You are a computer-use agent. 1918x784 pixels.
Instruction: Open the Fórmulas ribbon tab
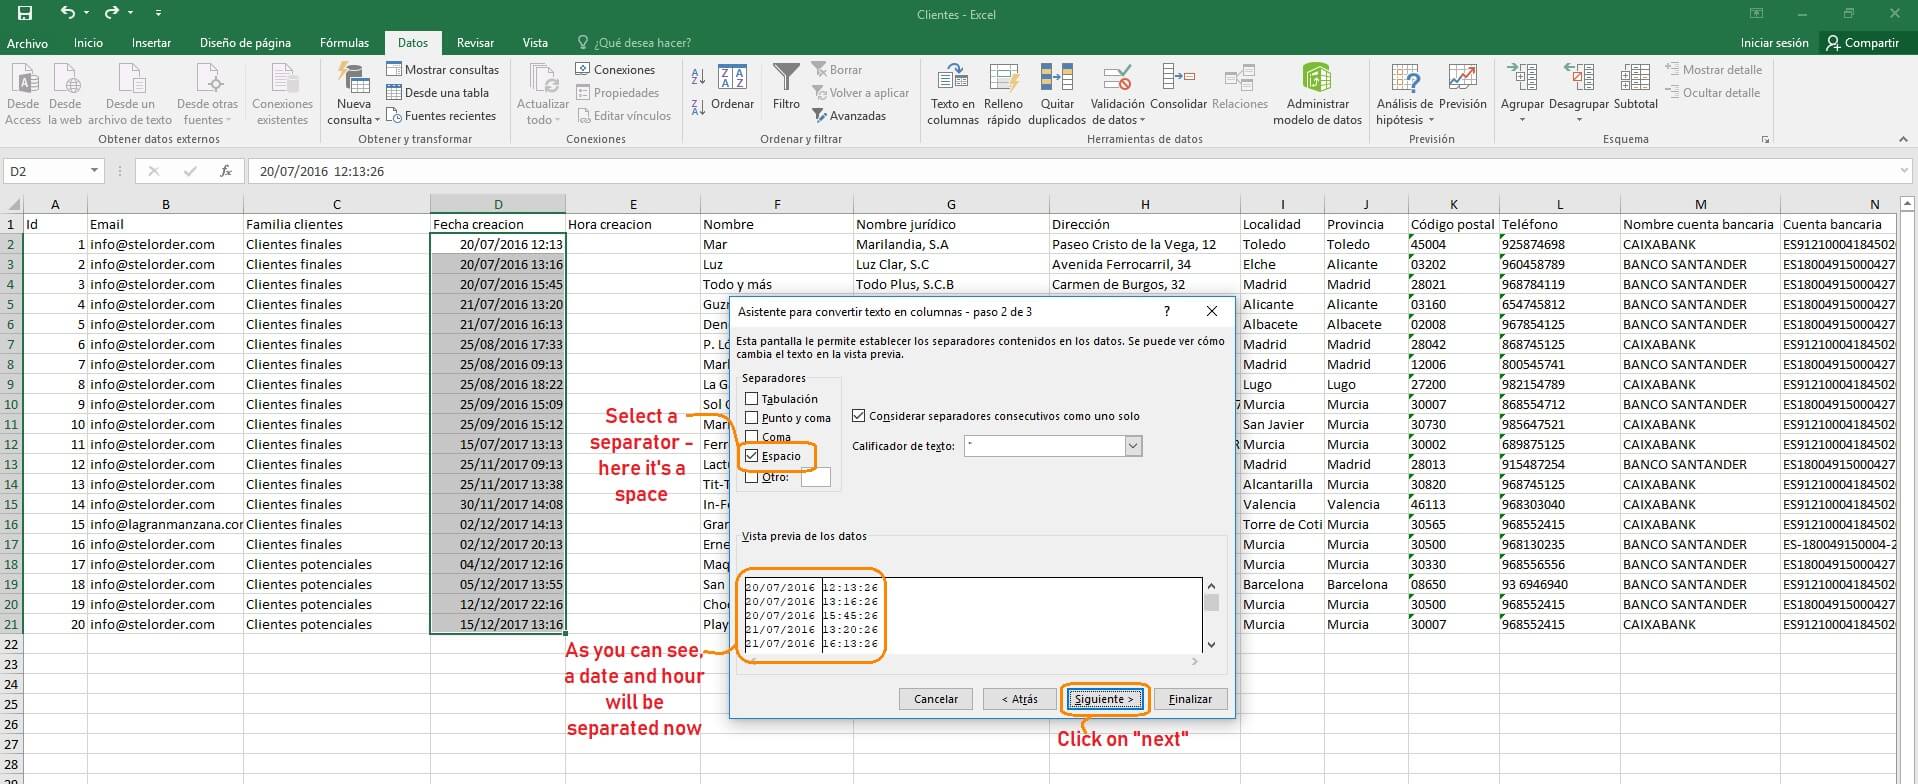344,43
